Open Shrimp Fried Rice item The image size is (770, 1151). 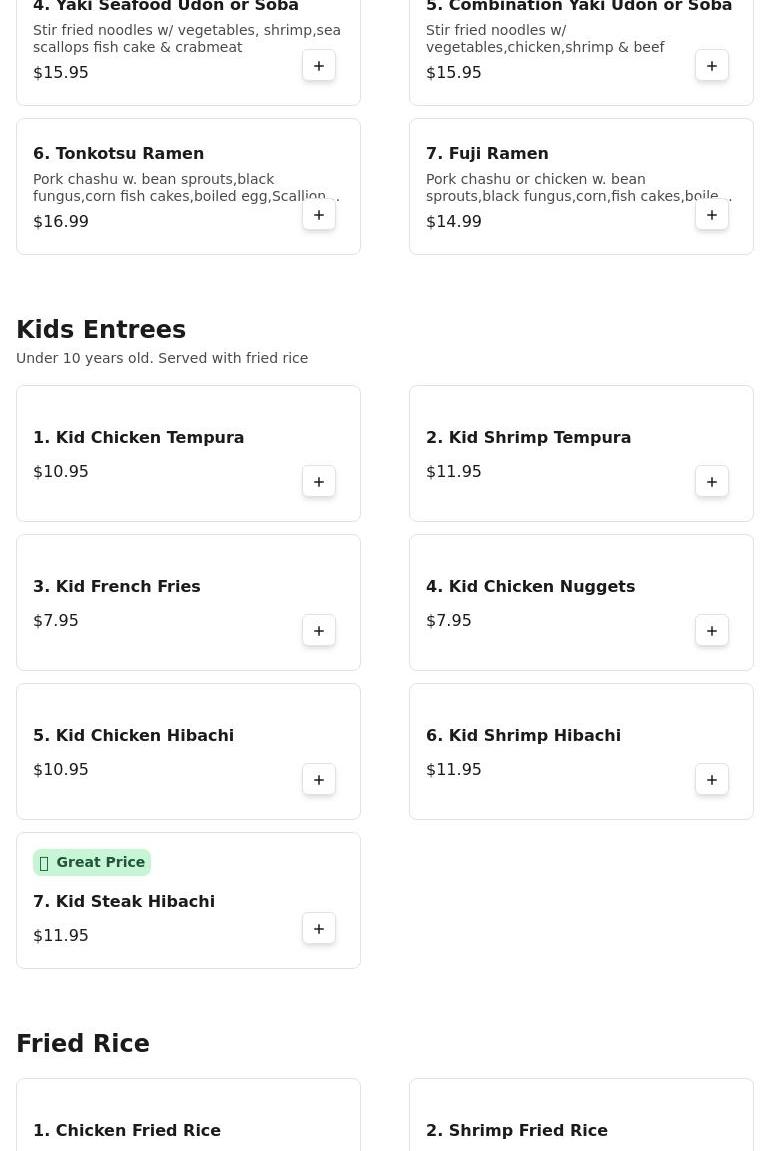pyautogui.click(x=517, y=1130)
